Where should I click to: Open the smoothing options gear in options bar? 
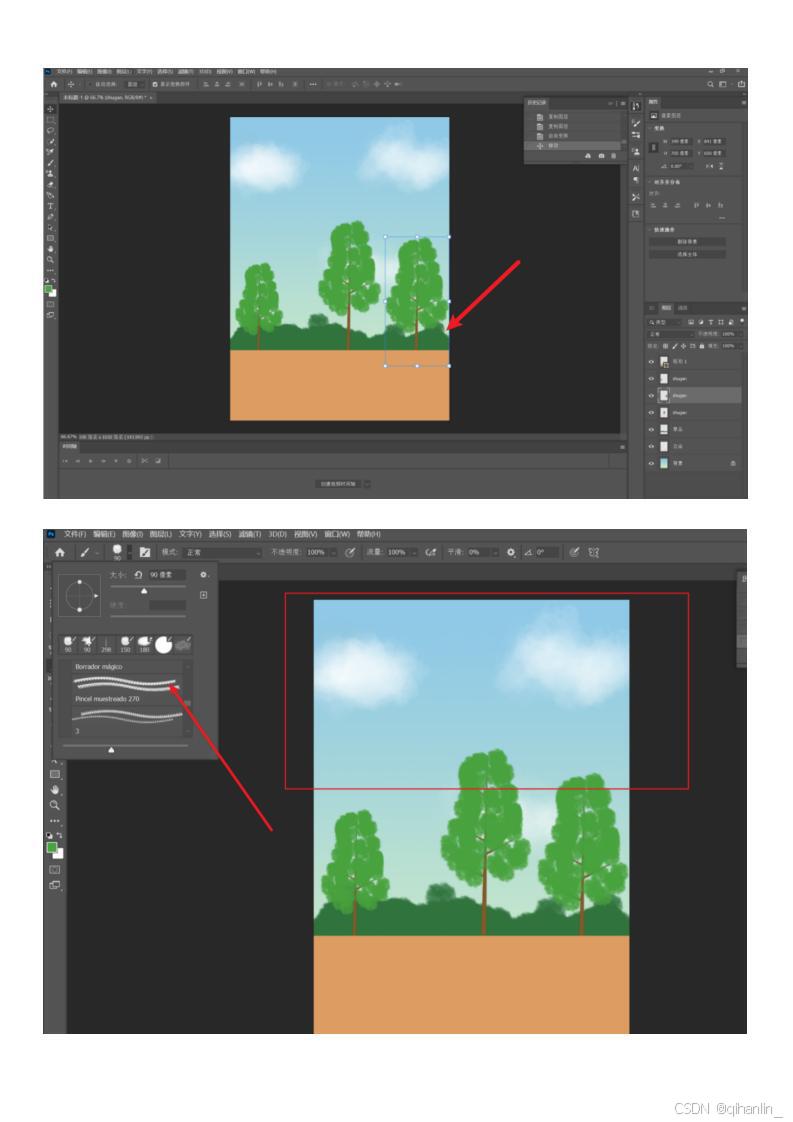511,552
